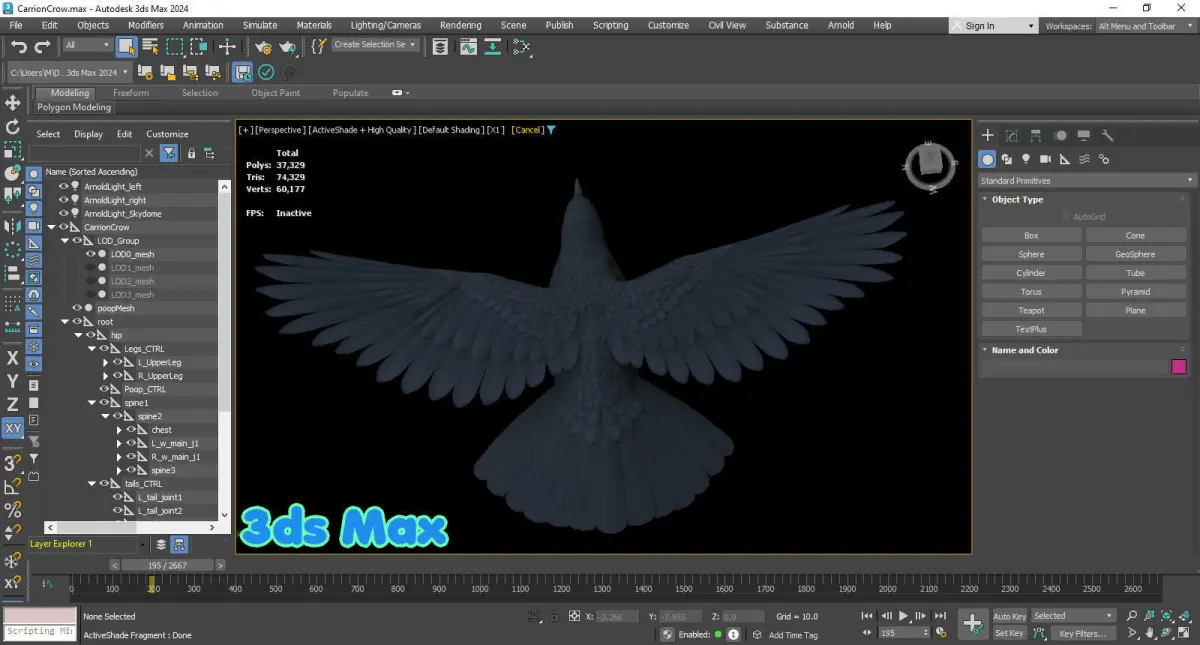This screenshot has width=1200, height=645.
Task: Collapse the tails_CTRL node
Action: [x=91, y=484]
